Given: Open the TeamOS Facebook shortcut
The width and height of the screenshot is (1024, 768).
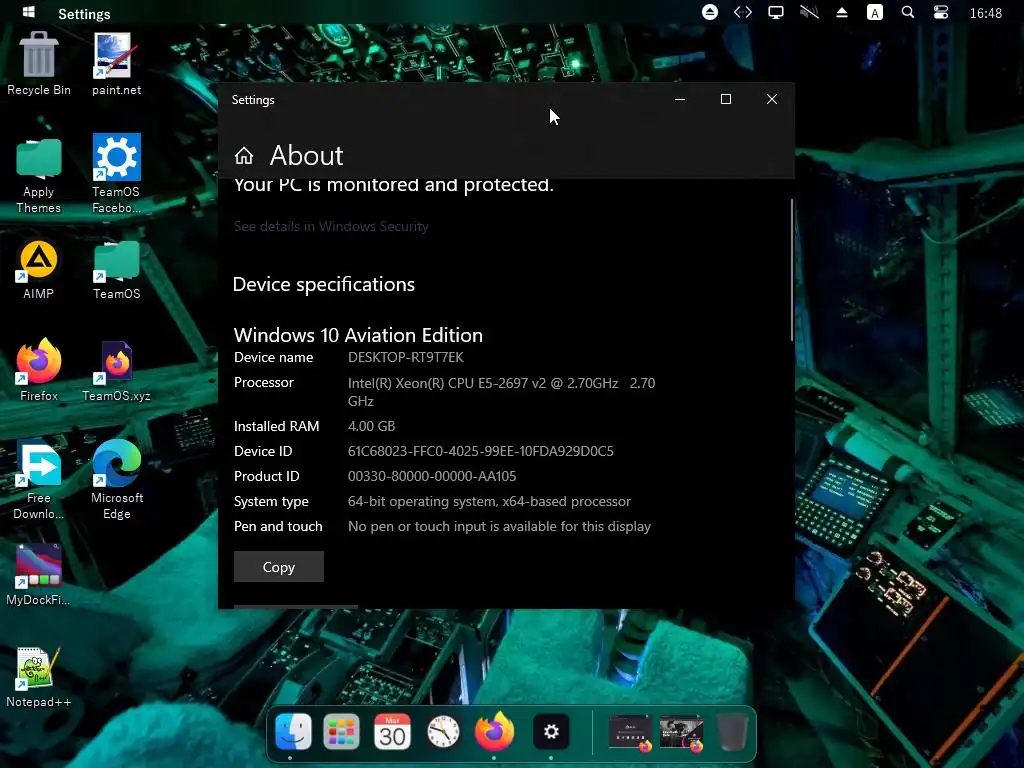Looking at the screenshot, I should pyautogui.click(x=116, y=173).
